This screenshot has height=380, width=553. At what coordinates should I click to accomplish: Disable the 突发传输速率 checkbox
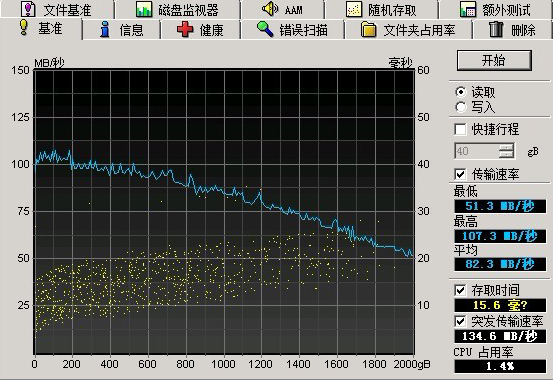point(460,321)
